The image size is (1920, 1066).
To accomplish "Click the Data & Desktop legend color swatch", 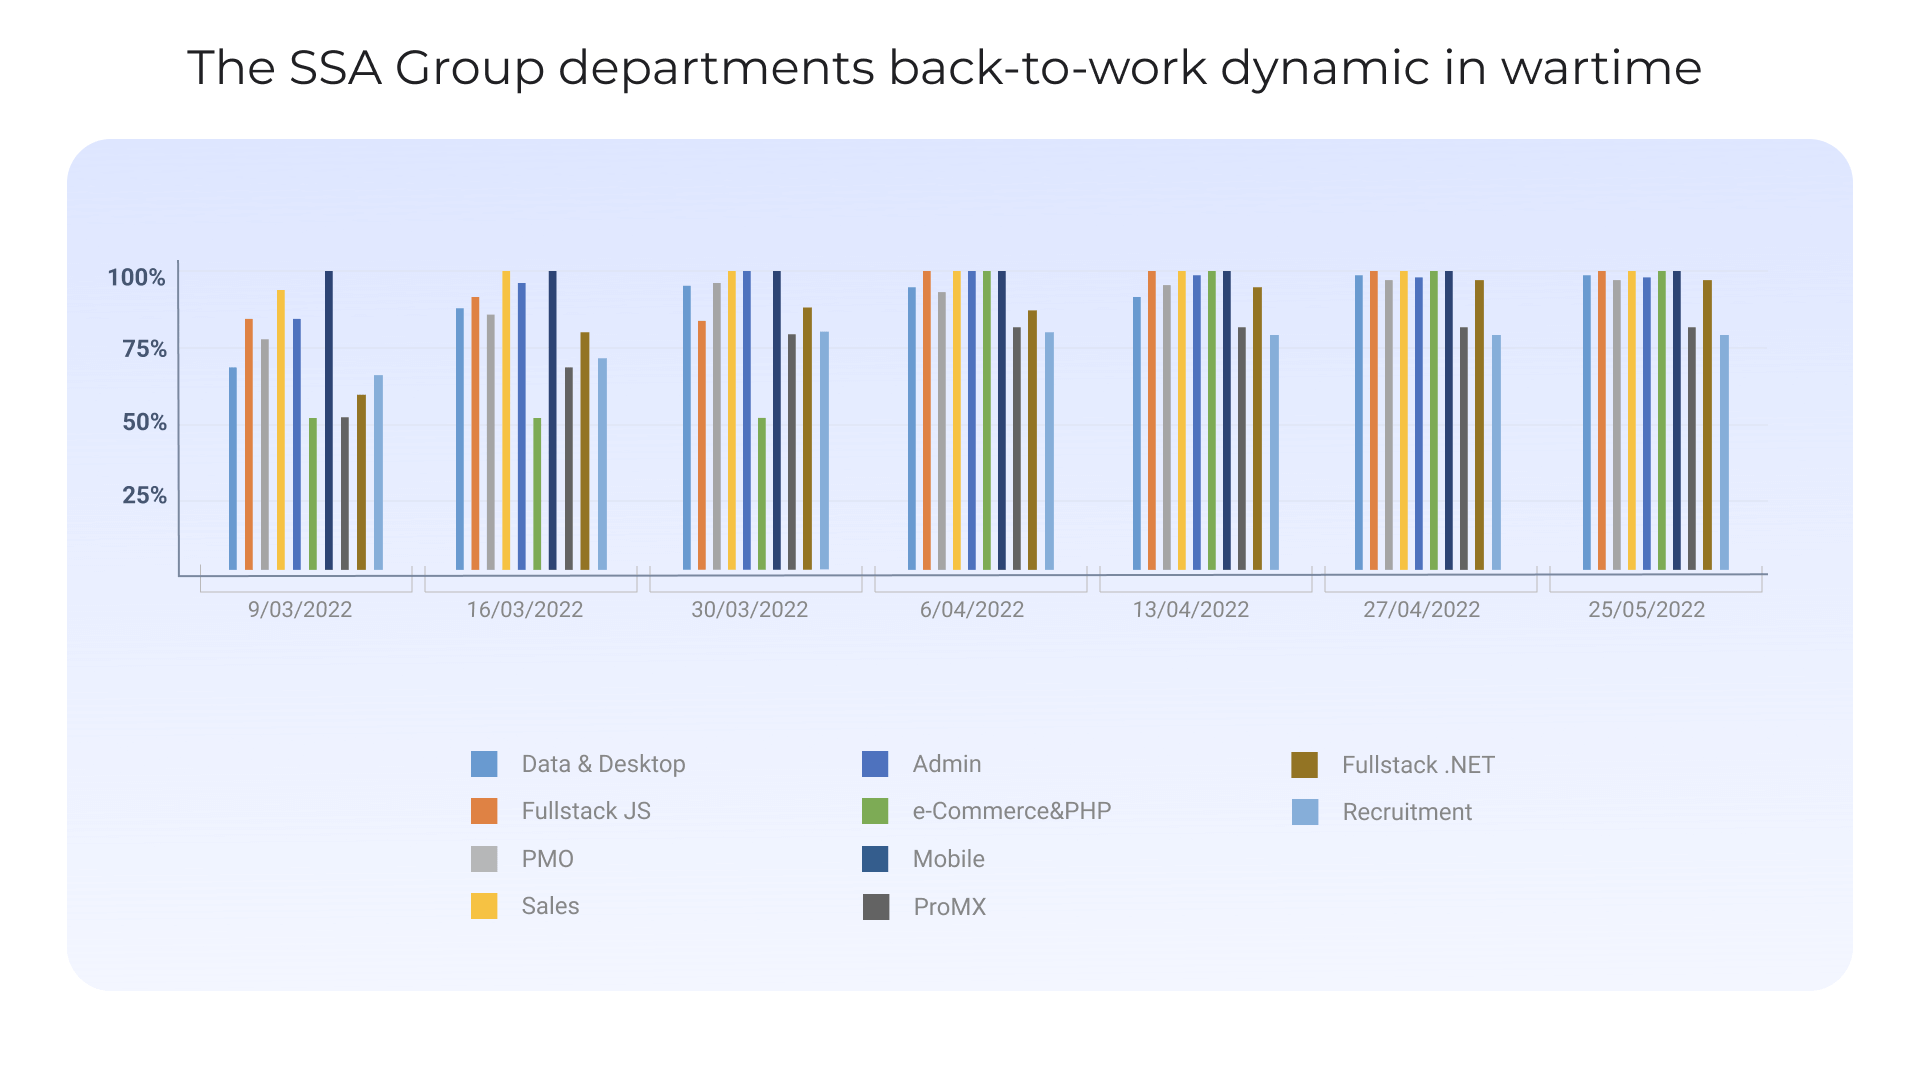I will [x=484, y=764].
